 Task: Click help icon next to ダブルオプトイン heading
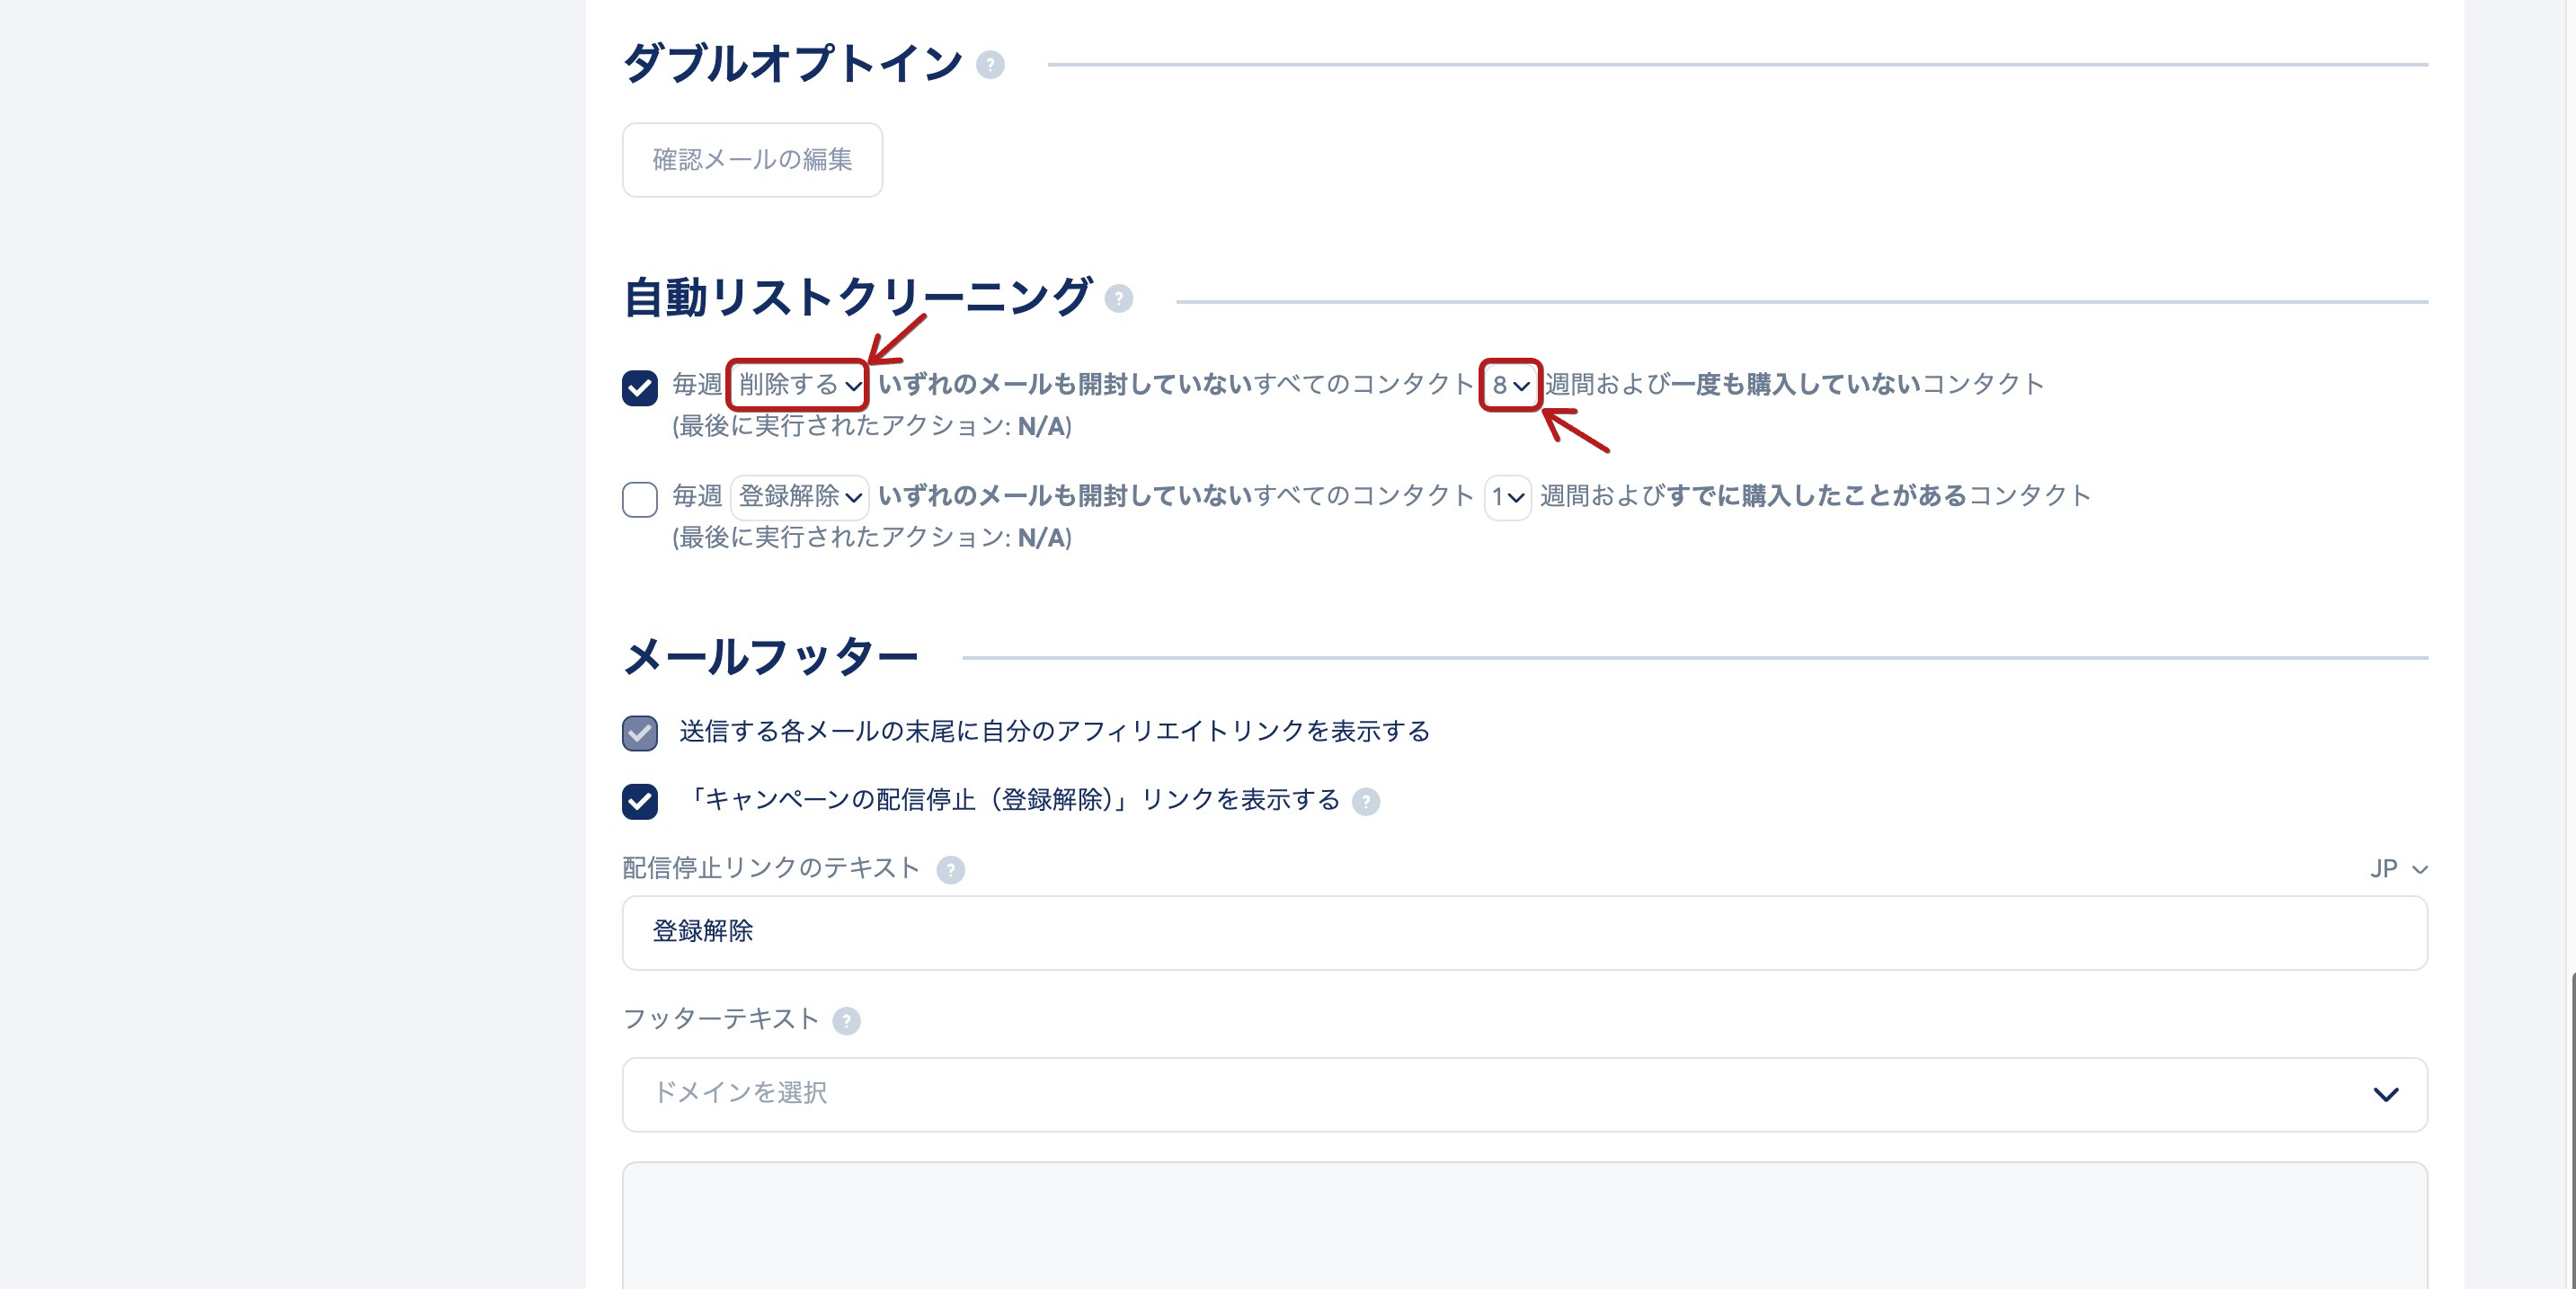point(989,65)
